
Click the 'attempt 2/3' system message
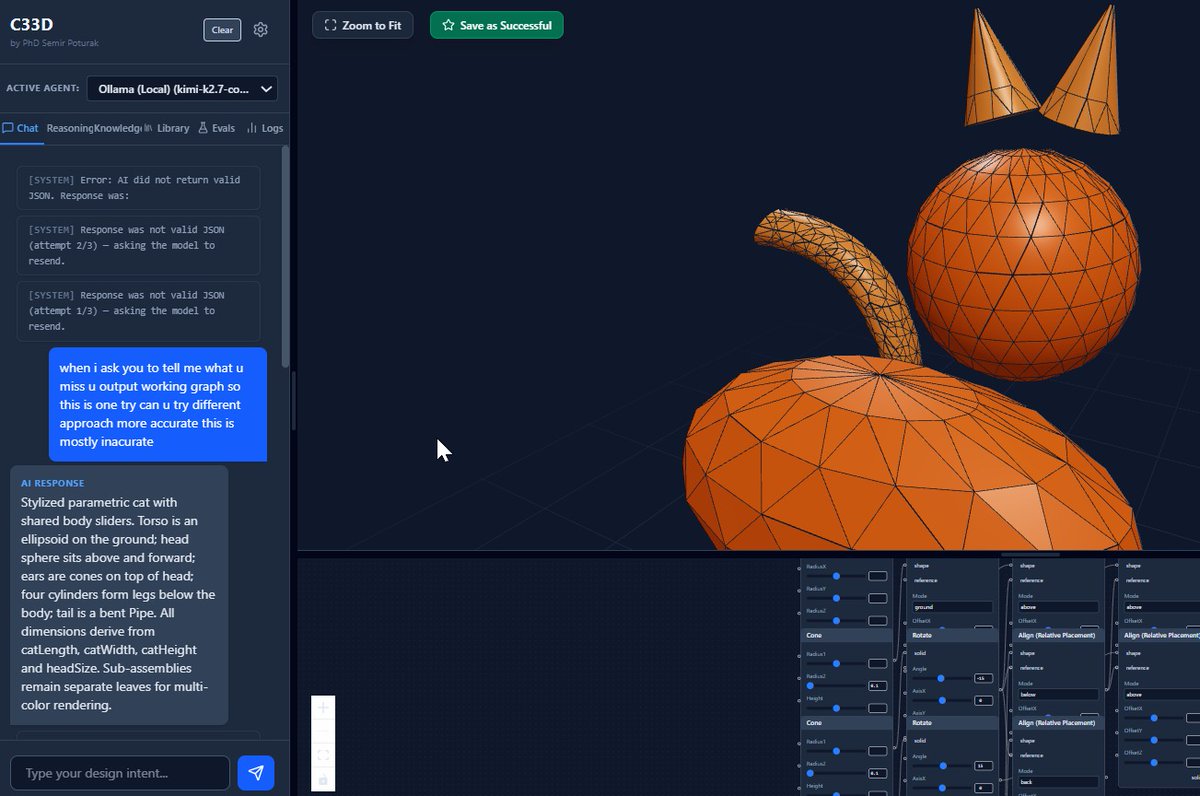pyautogui.click(x=139, y=245)
